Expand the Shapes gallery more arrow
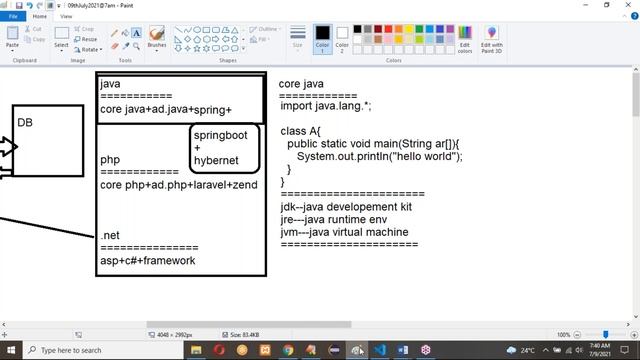The height and width of the screenshot is (360, 640). point(244,49)
